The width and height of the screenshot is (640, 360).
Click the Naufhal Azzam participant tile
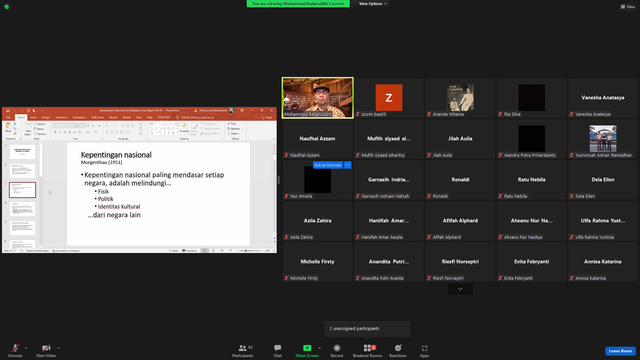tap(317, 139)
